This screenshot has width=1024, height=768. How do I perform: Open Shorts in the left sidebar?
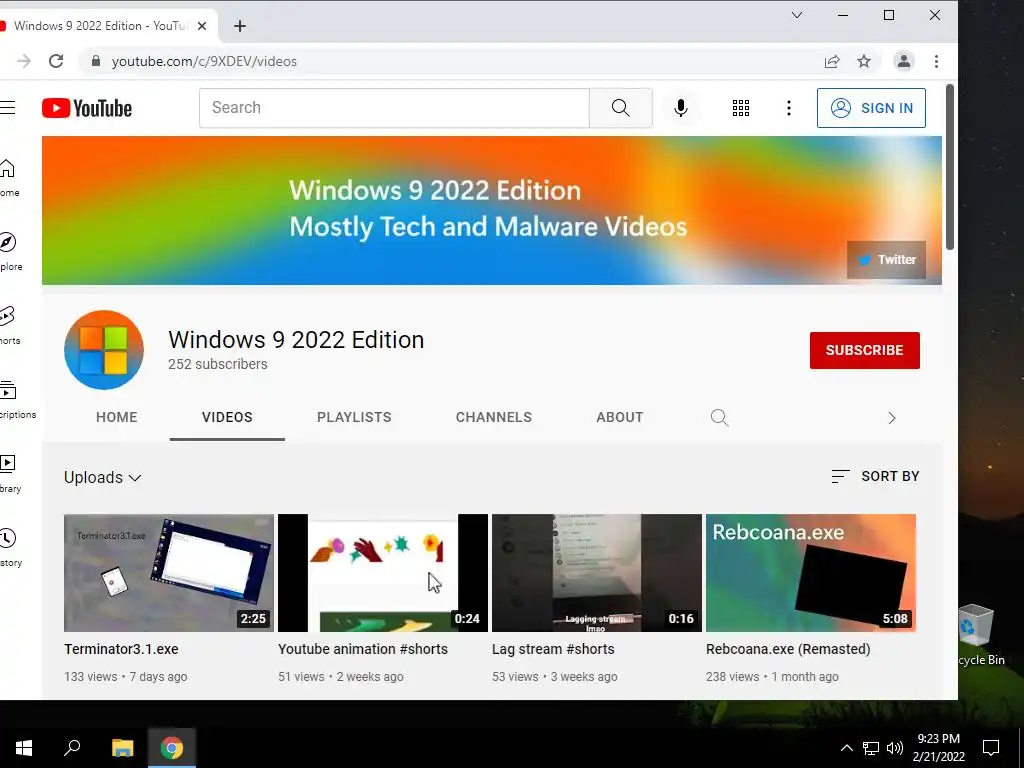click(x=10, y=325)
